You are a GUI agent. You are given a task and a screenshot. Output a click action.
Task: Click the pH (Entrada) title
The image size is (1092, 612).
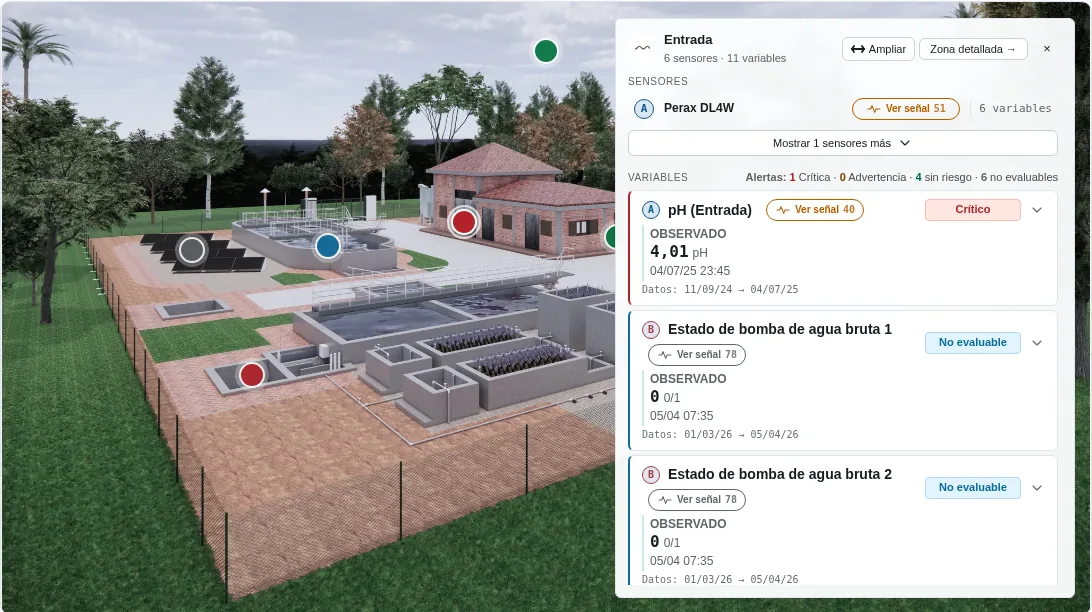tap(710, 210)
